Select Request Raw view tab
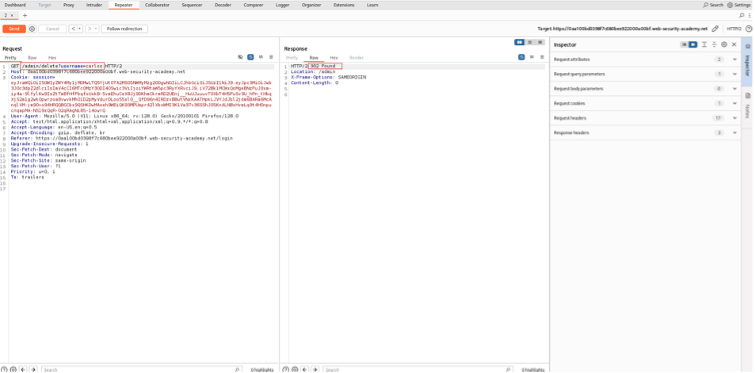The width and height of the screenshot is (755, 373). pyautogui.click(x=32, y=58)
